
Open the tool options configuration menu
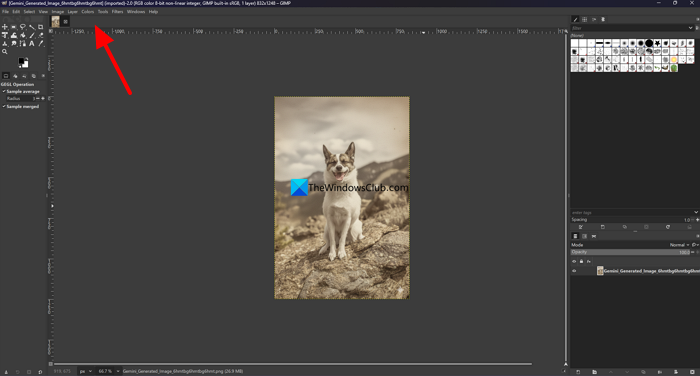click(x=43, y=76)
